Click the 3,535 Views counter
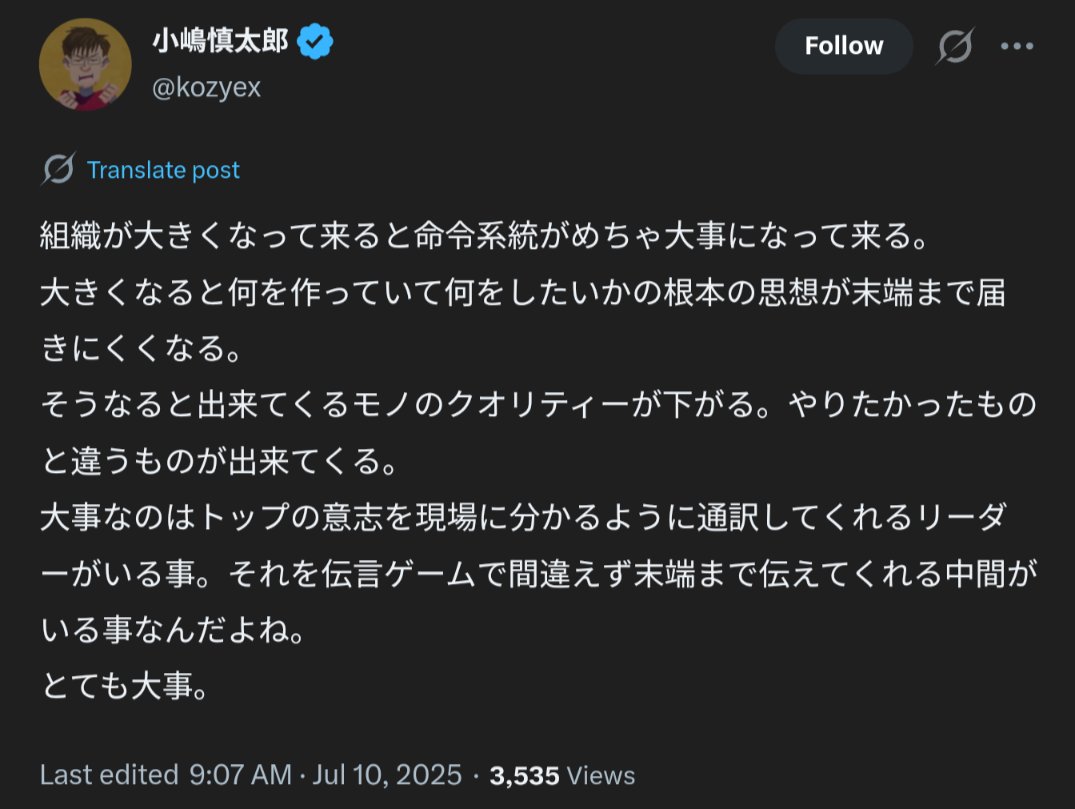The width and height of the screenshot is (1075, 809). click(562, 775)
